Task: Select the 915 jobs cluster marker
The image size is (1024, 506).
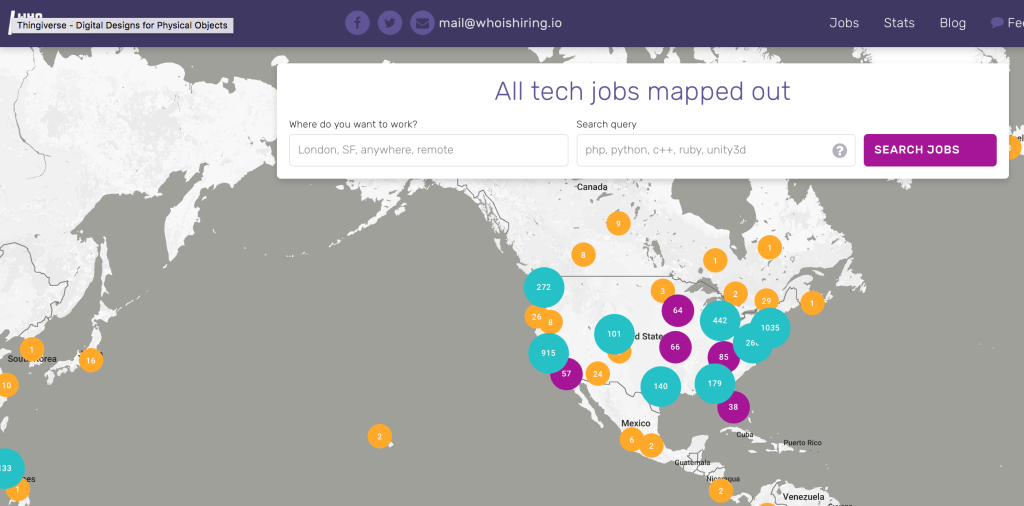Action: tap(548, 353)
